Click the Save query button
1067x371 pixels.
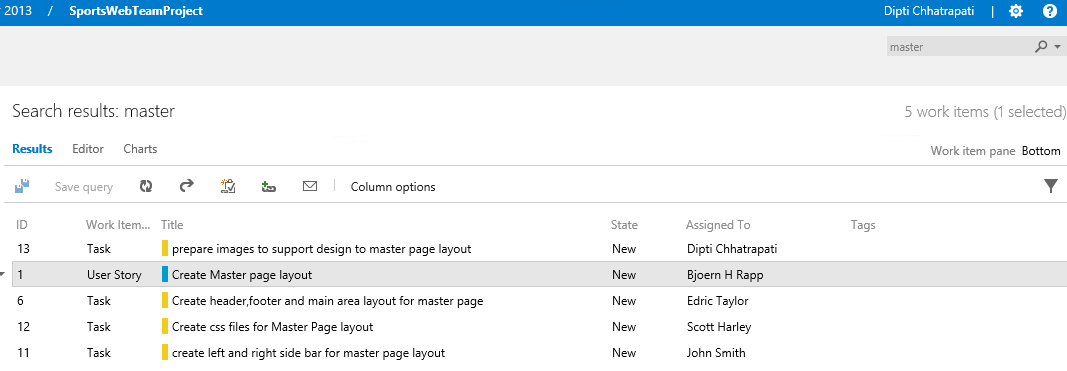coord(84,187)
